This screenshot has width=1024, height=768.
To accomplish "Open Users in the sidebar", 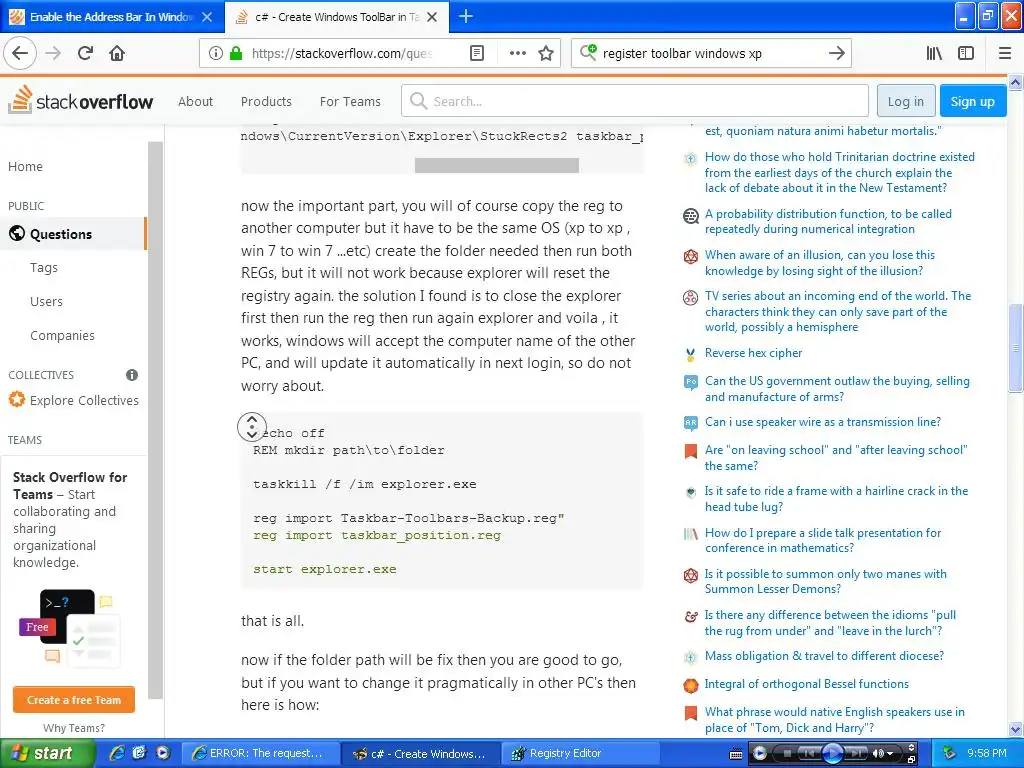I will [x=46, y=302].
